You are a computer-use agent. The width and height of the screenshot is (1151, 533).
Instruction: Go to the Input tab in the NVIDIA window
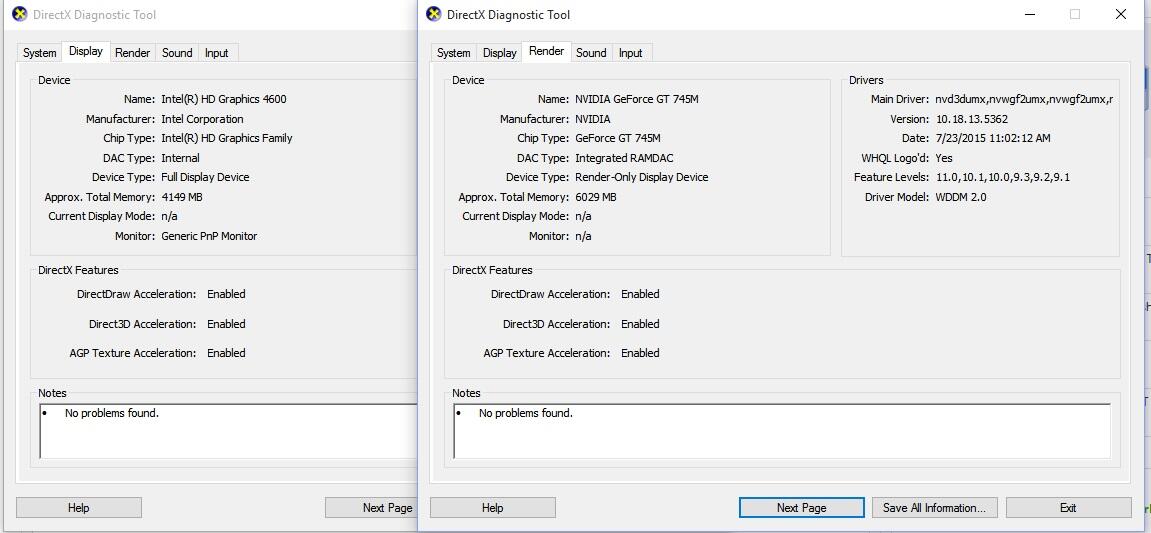click(x=630, y=53)
